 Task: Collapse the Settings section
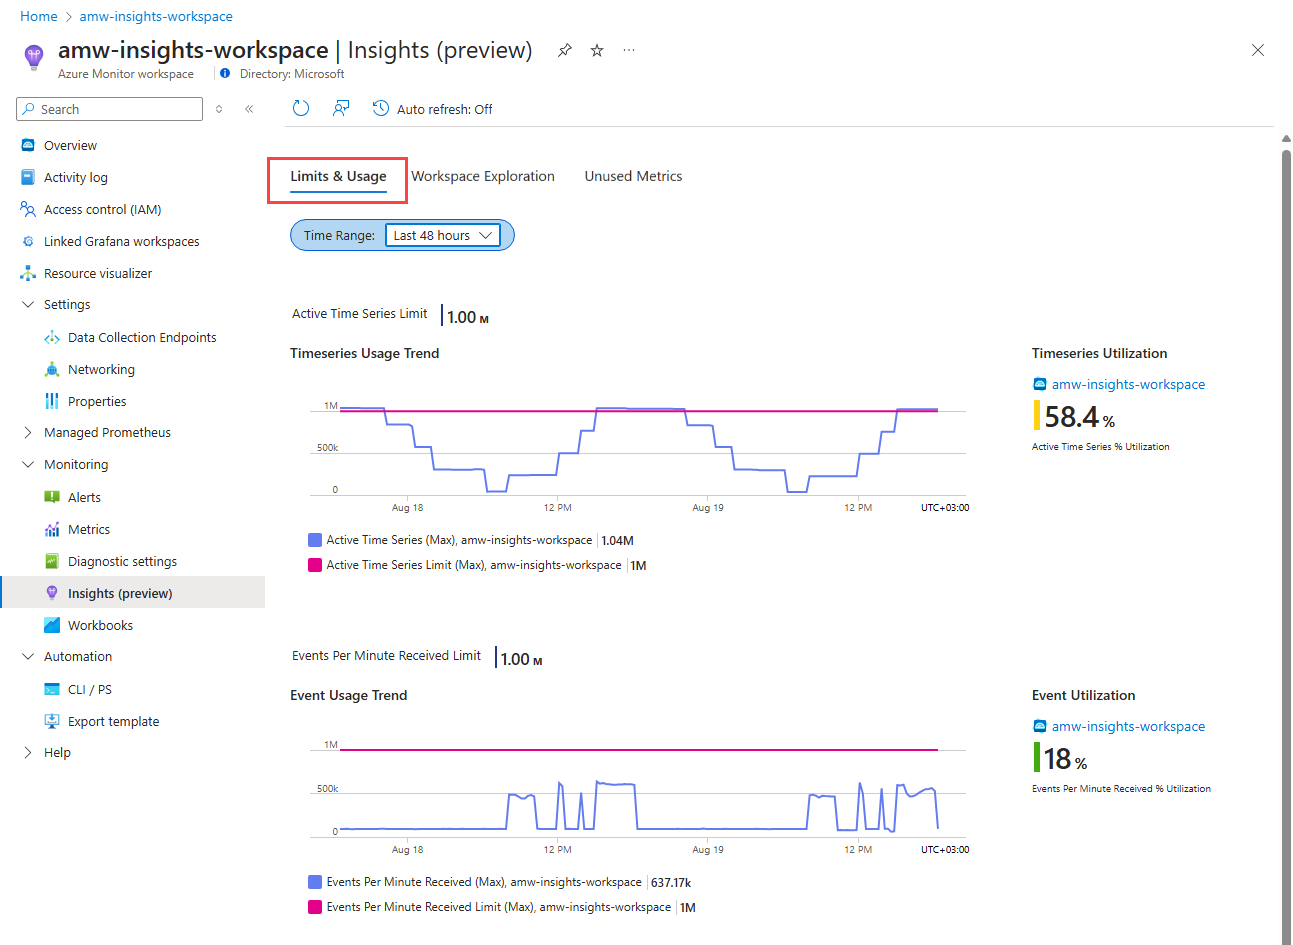tap(27, 304)
